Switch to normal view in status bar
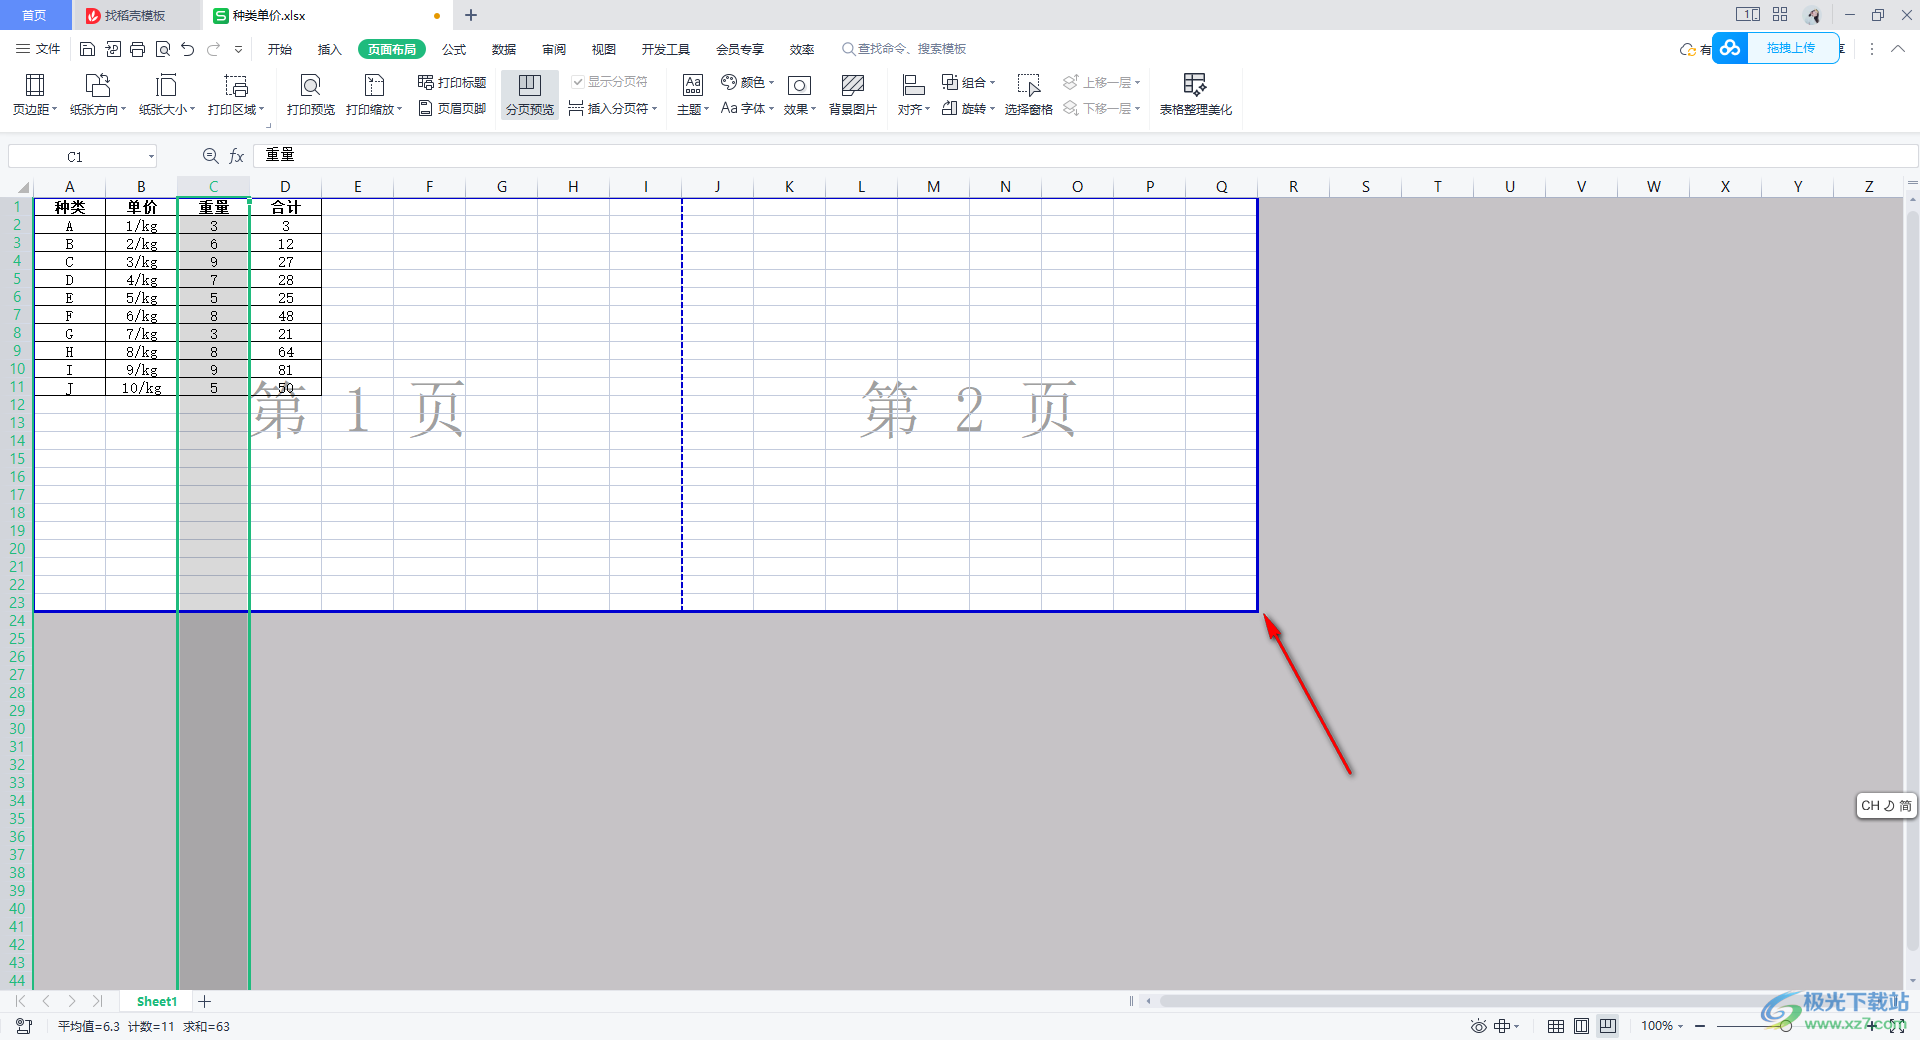The width and height of the screenshot is (1920, 1040). click(1556, 1026)
